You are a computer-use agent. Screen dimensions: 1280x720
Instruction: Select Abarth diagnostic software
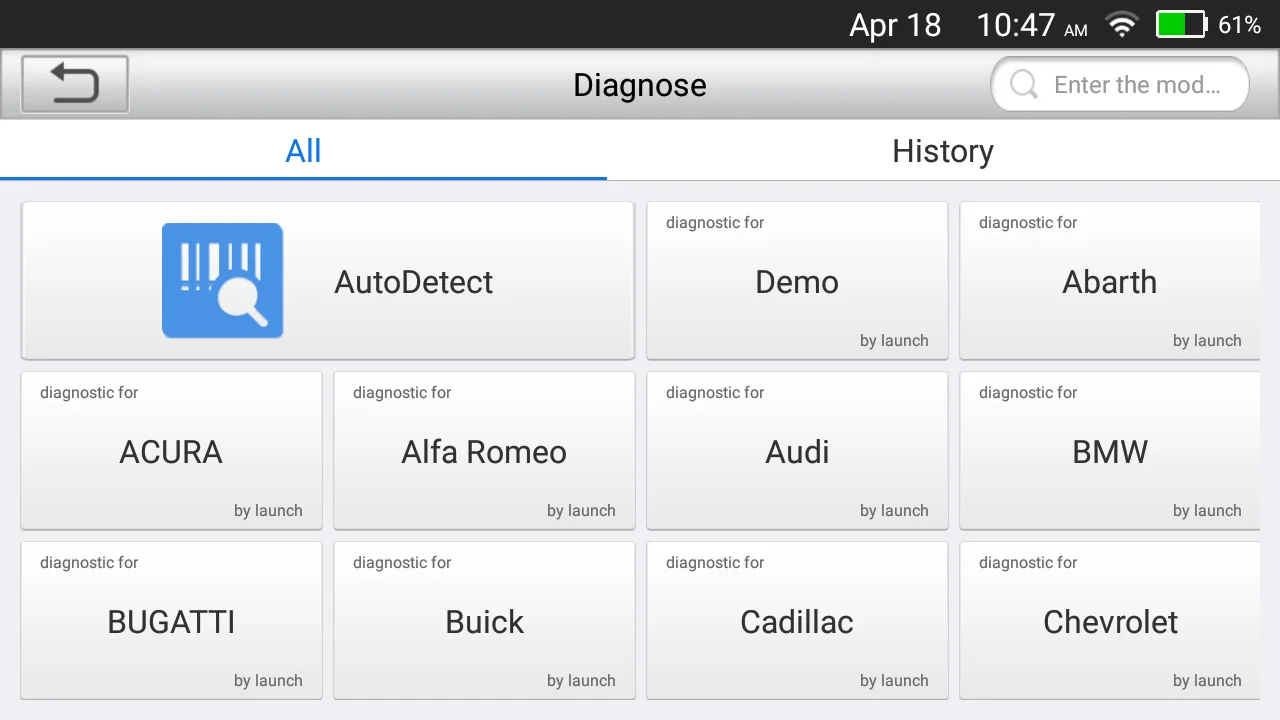click(1109, 282)
